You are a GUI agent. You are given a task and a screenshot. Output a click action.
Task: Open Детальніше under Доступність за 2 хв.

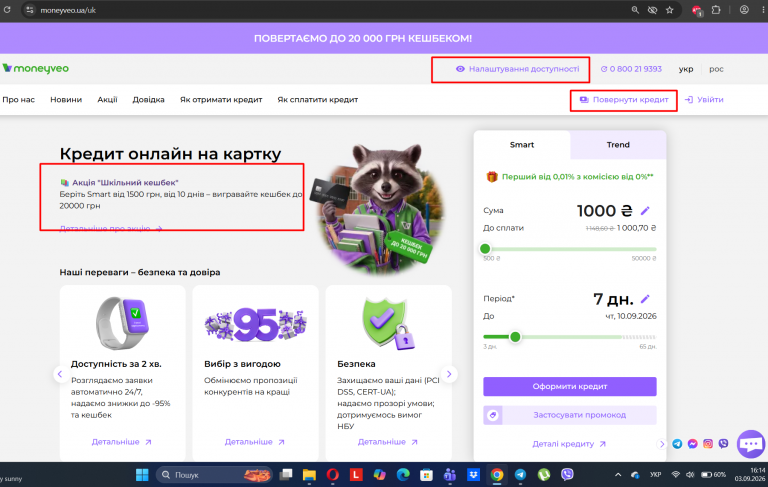point(121,442)
